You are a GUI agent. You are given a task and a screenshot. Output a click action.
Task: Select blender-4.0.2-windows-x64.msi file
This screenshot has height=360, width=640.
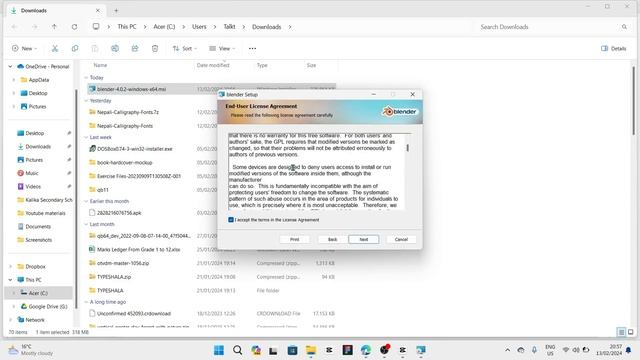click(x=131, y=89)
